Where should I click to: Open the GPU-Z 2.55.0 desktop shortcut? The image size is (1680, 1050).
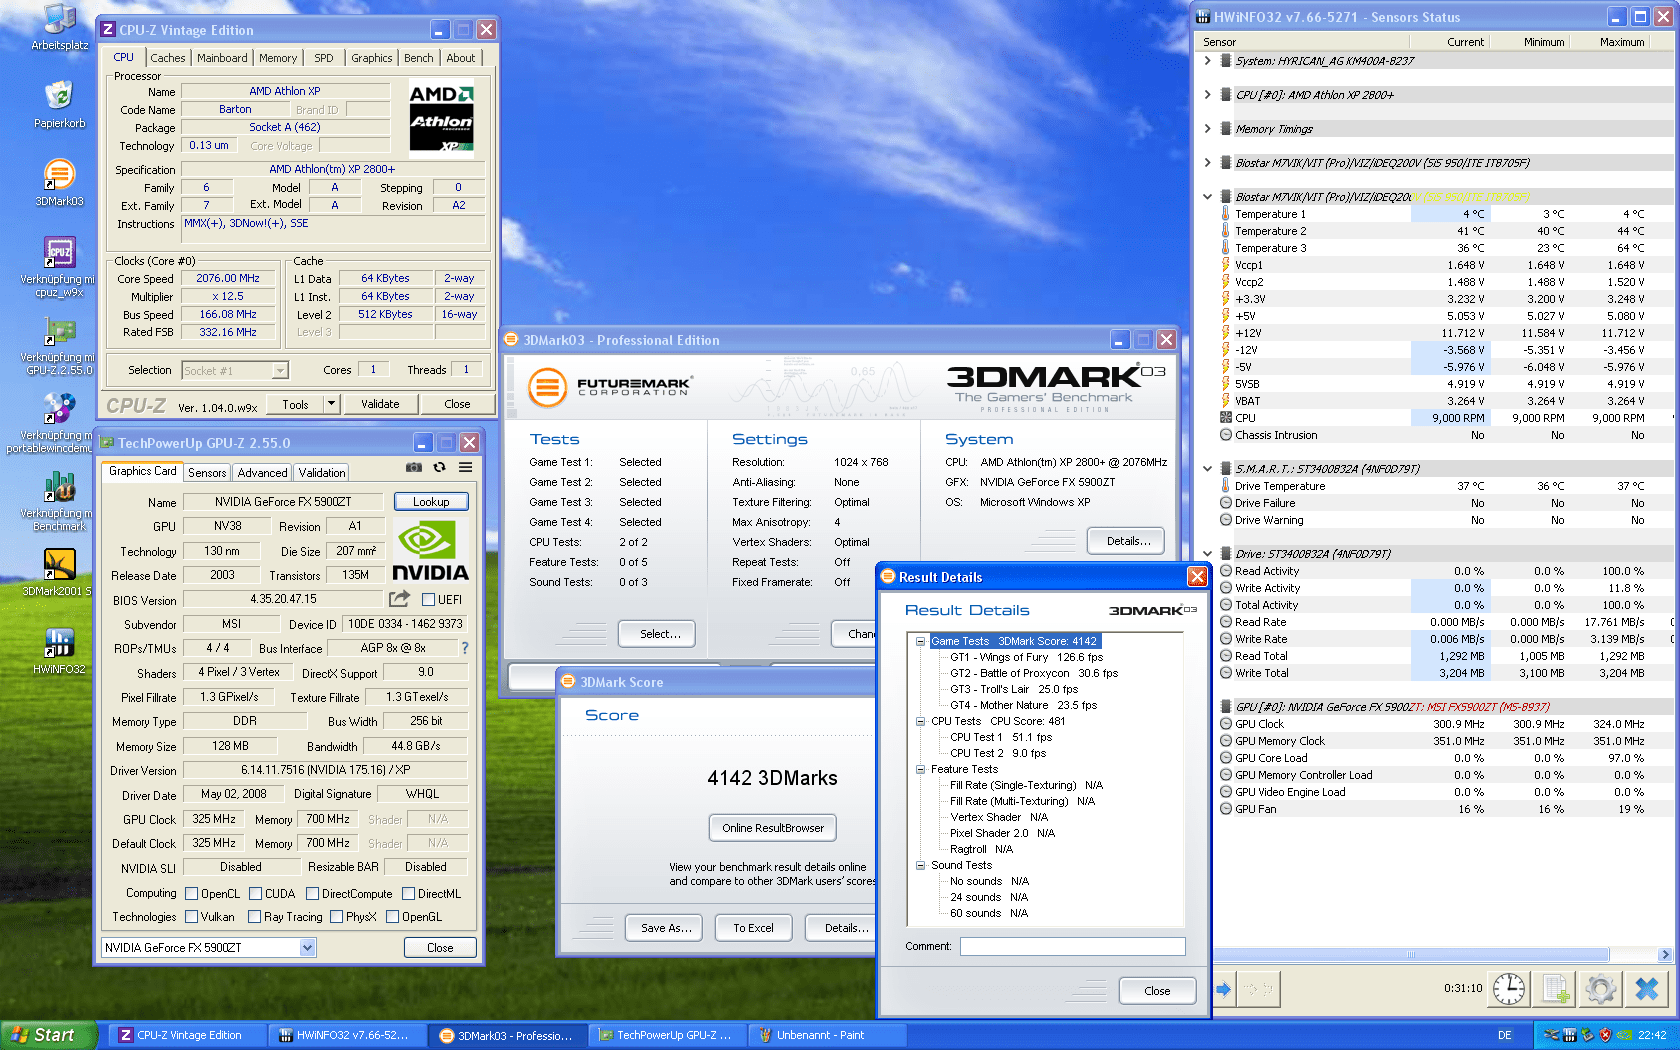click(x=59, y=346)
